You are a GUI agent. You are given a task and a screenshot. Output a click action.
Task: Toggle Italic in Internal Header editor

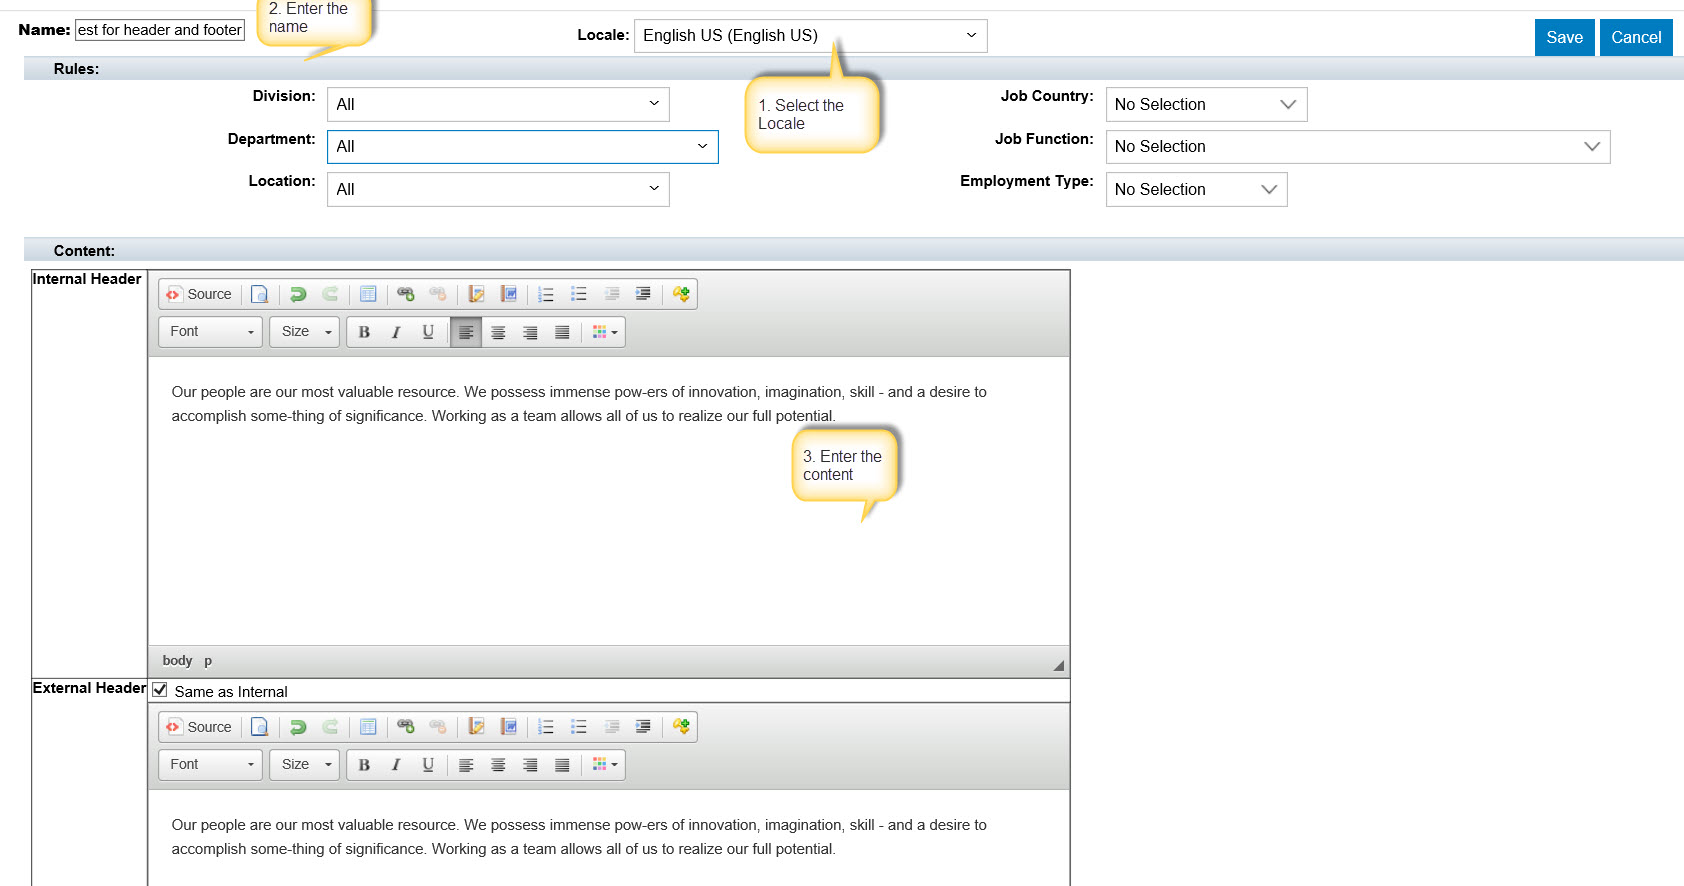coord(396,332)
